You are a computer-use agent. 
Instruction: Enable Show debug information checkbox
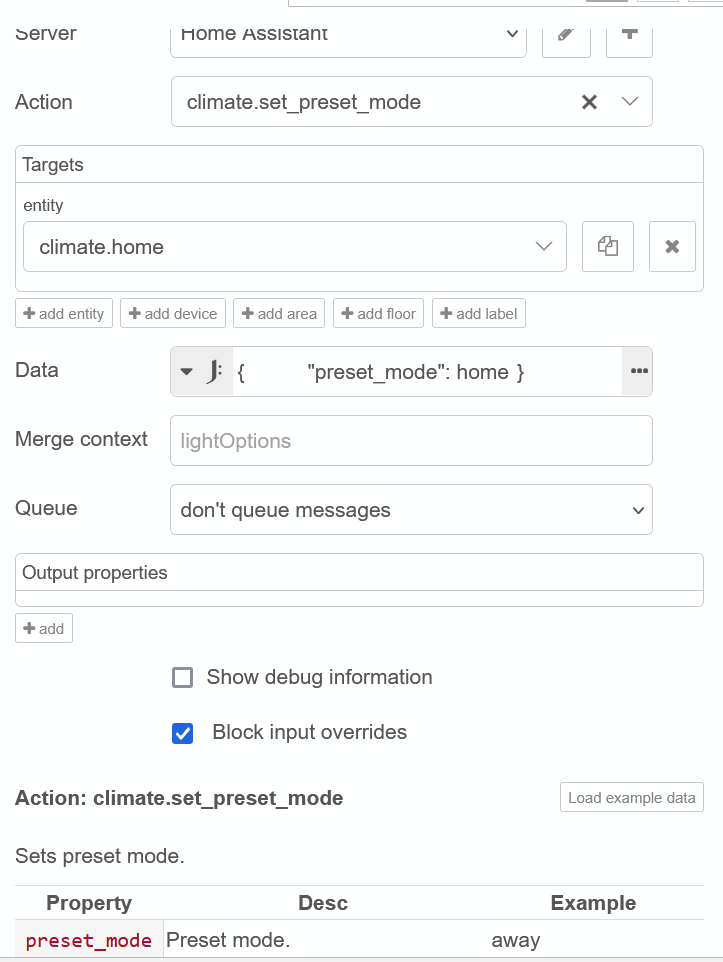[183, 678]
